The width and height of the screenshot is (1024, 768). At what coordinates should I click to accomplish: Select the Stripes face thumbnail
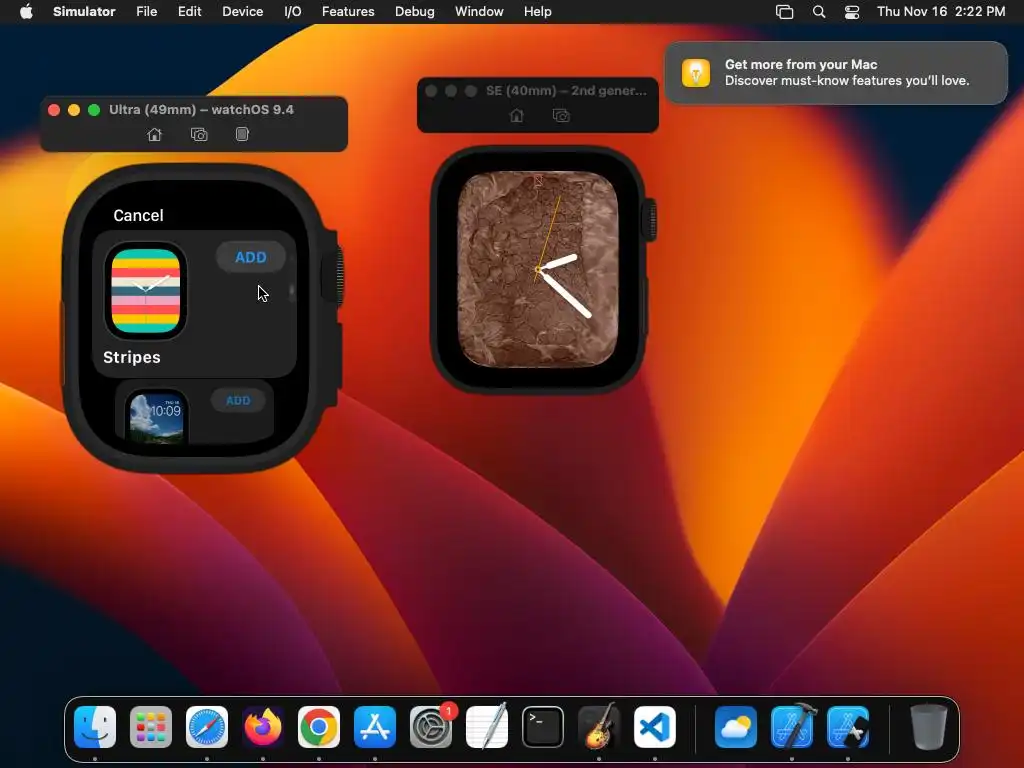146,291
